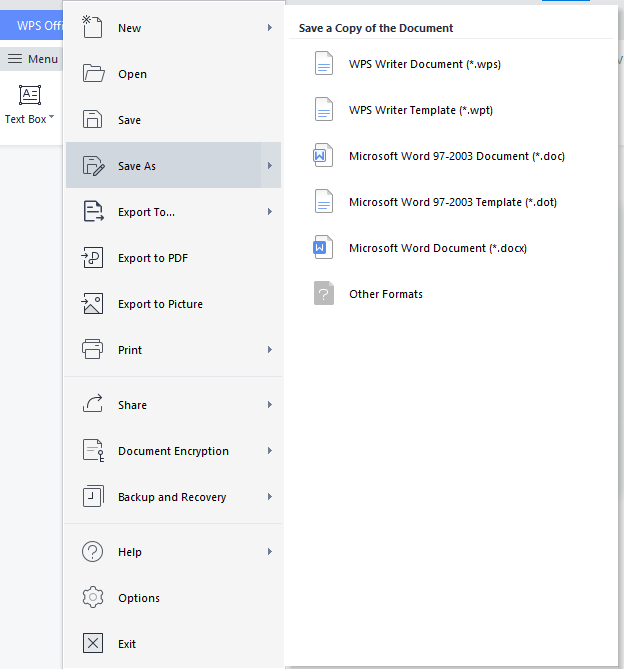
Task: Select the Save As menu item
Action: tap(137, 166)
